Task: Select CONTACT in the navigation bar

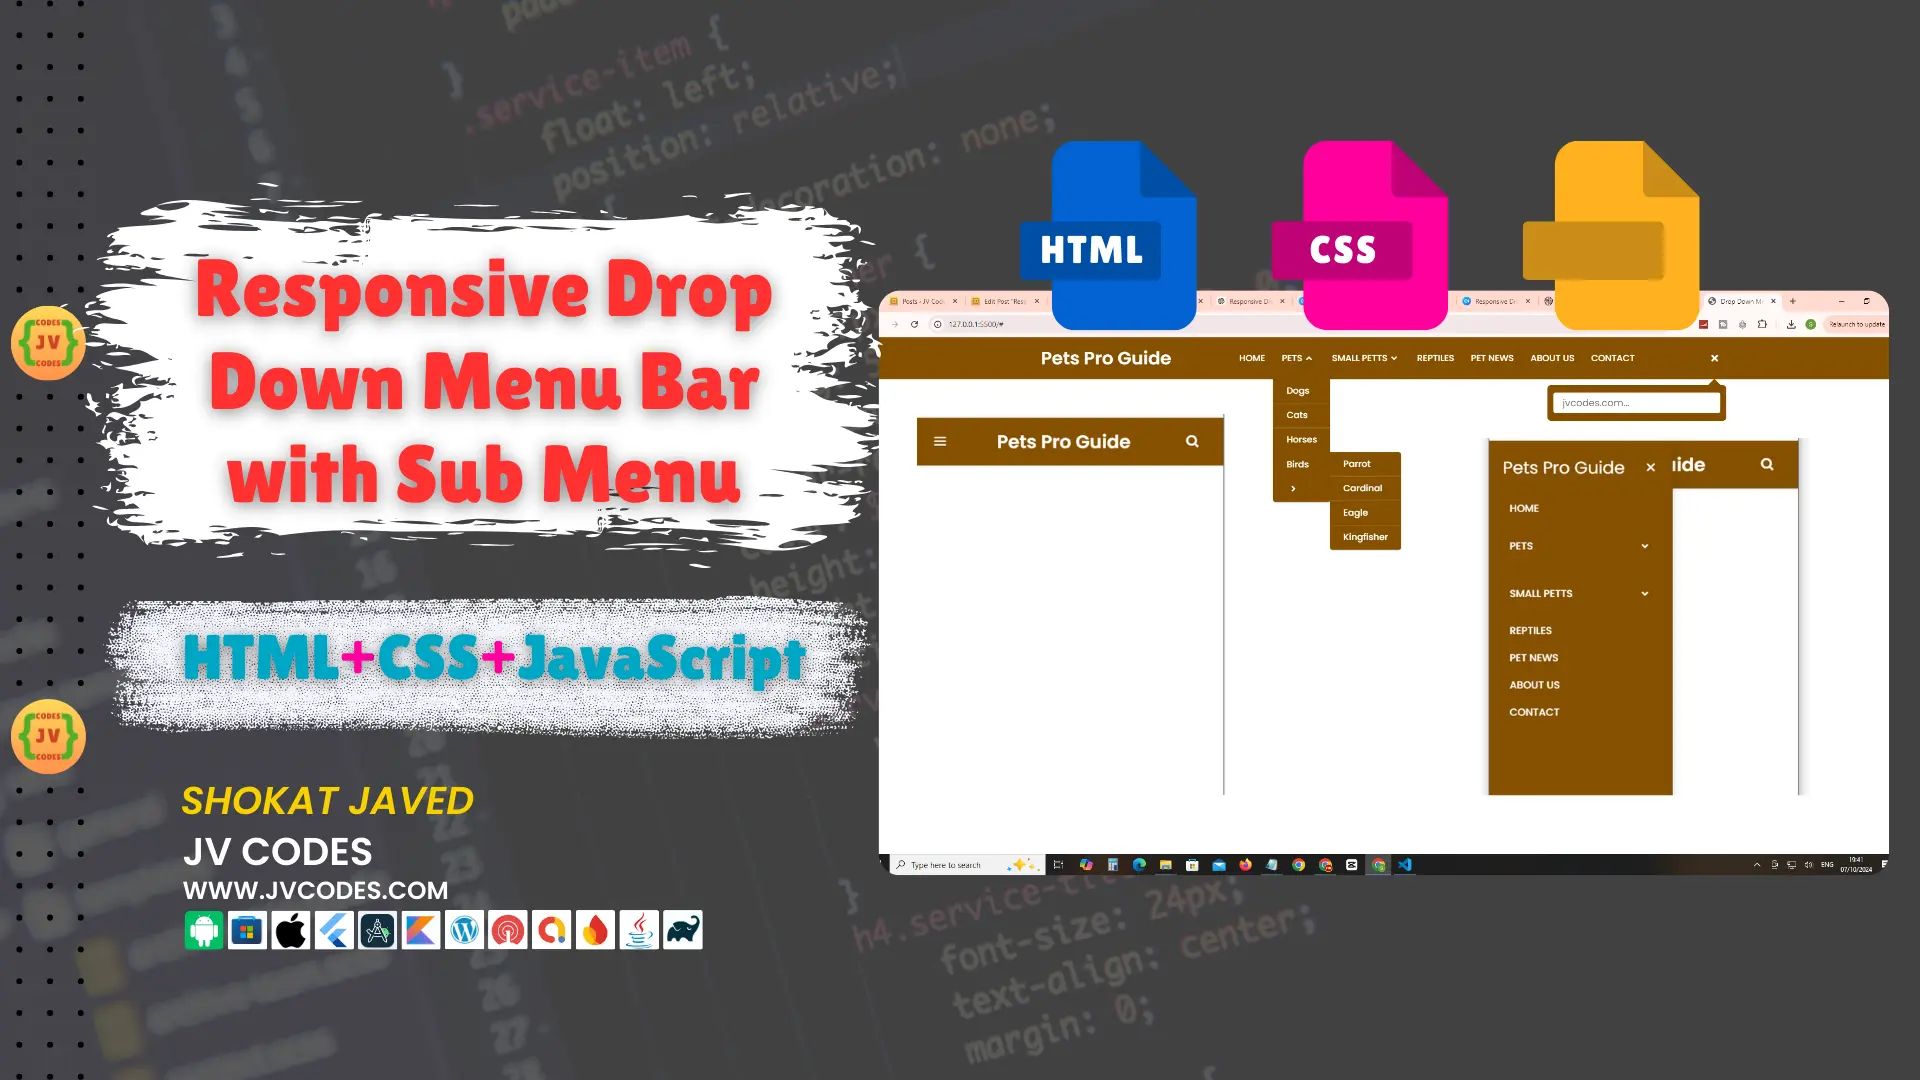Action: (1611, 357)
